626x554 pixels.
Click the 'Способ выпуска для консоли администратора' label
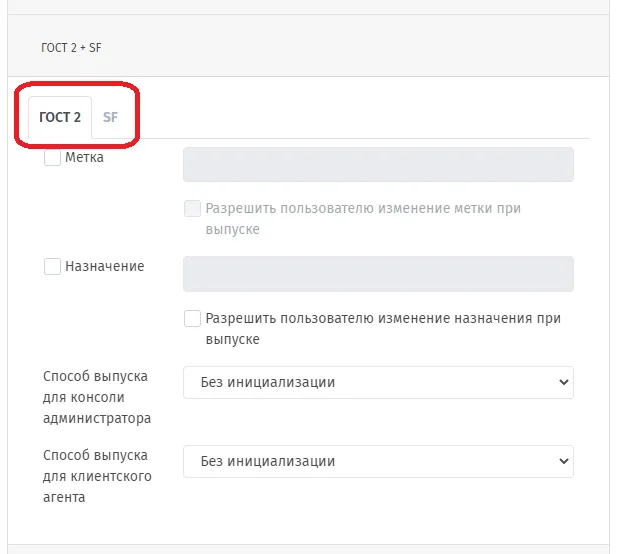(x=97, y=397)
